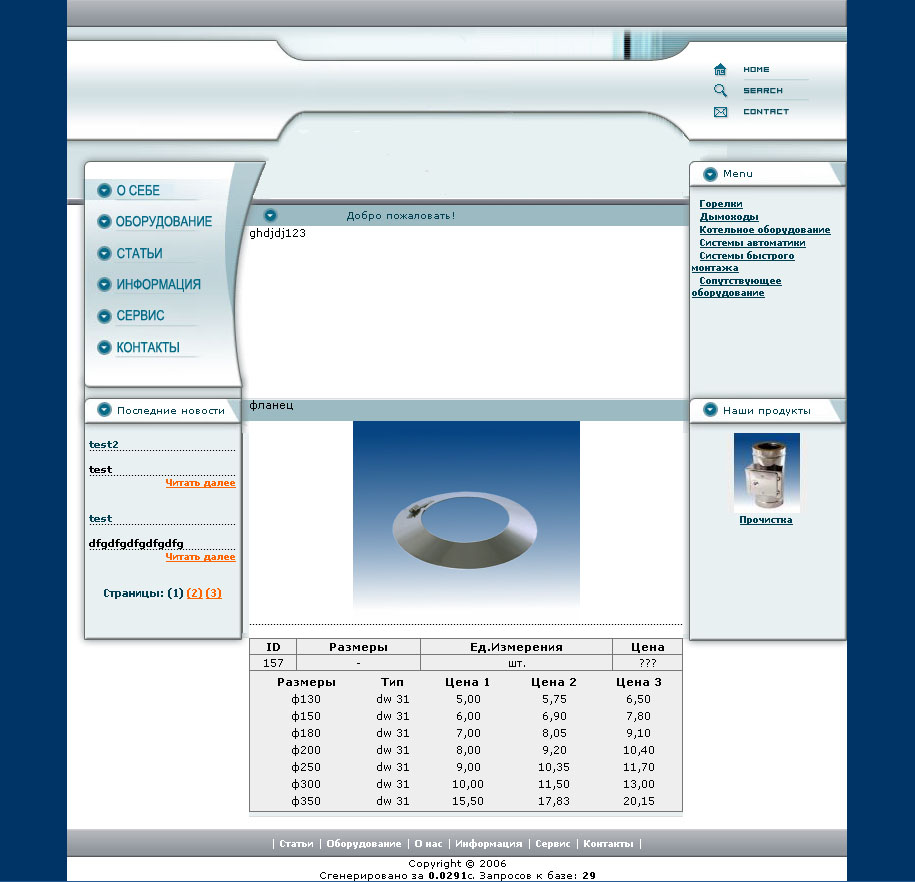Open the CONTACT link
The width and height of the screenshot is (915, 882).
pos(766,111)
